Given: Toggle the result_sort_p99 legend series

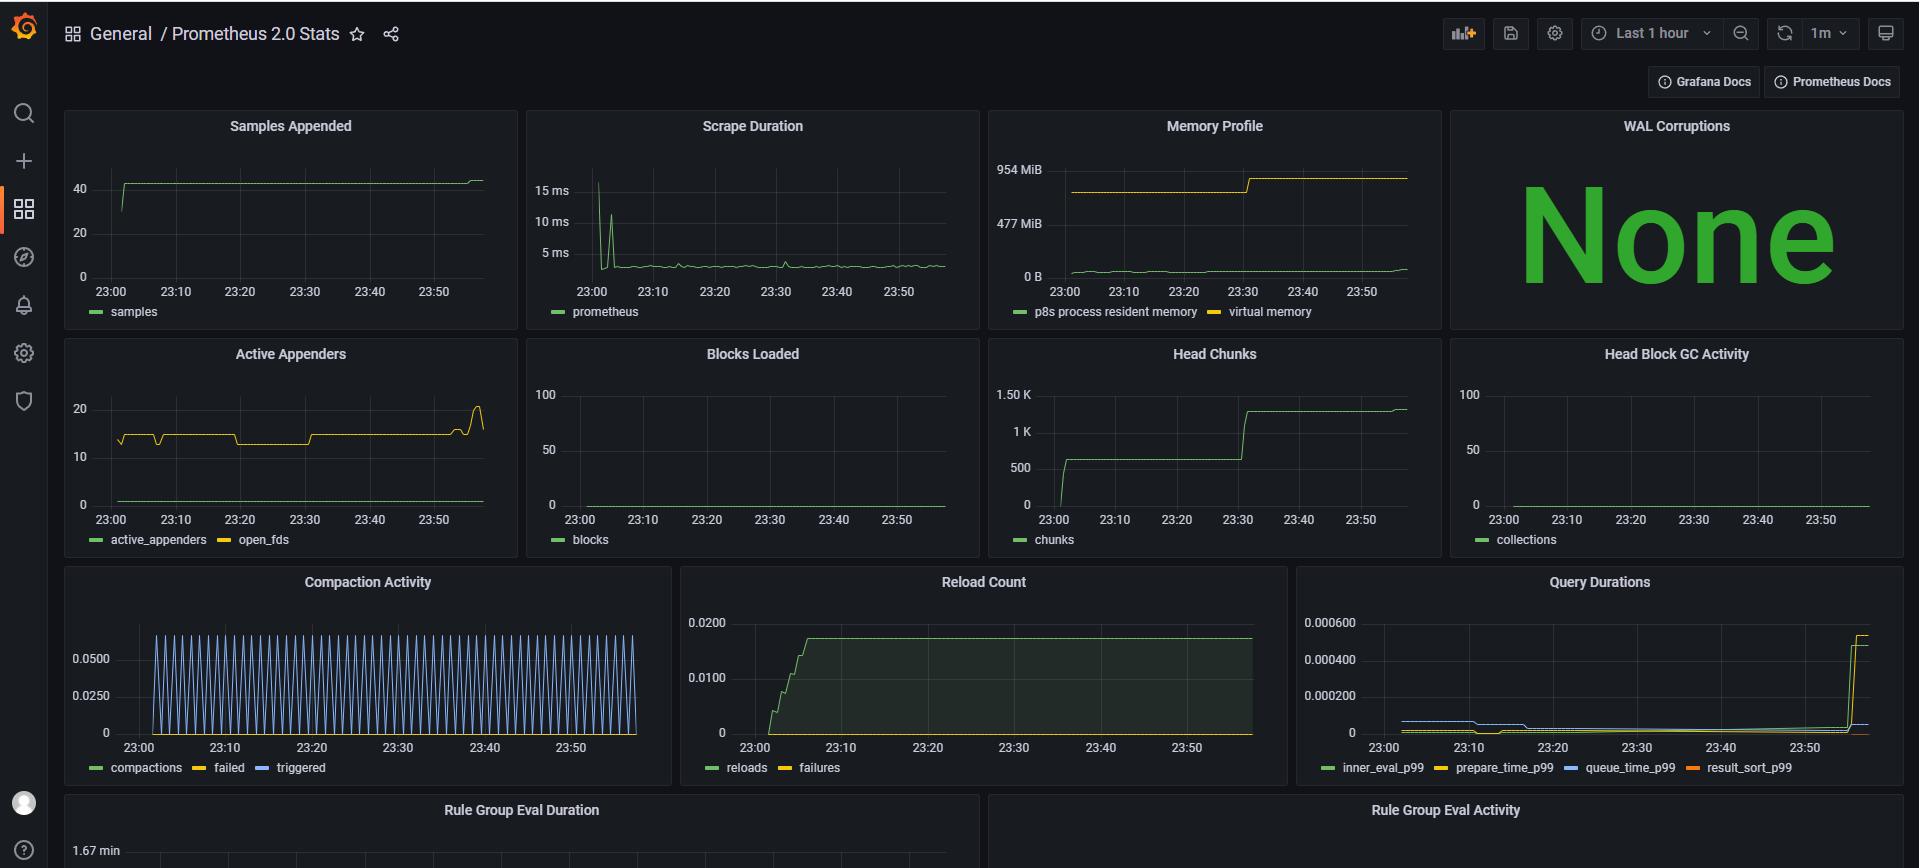Looking at the screenshot, I should pos(1749,768).
